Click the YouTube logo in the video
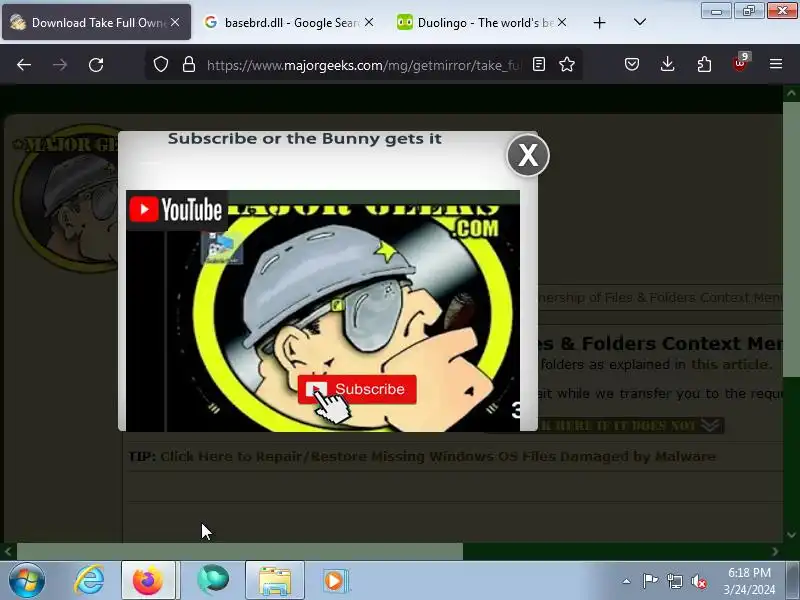The width and height of the screenshot is (800, 600). tap(176, 210)
